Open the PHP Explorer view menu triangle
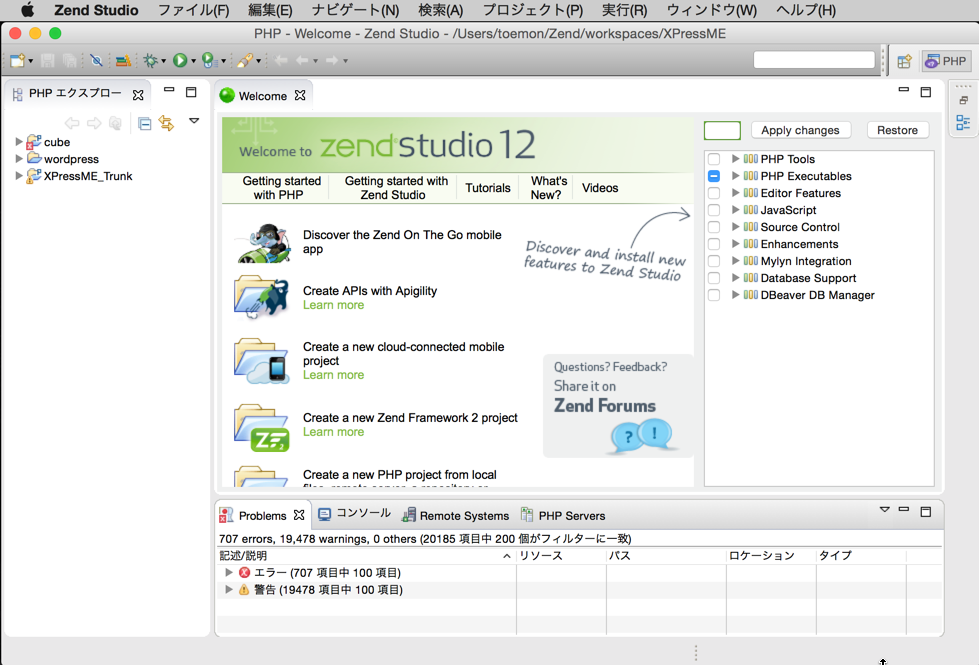 tap(194, 121)
